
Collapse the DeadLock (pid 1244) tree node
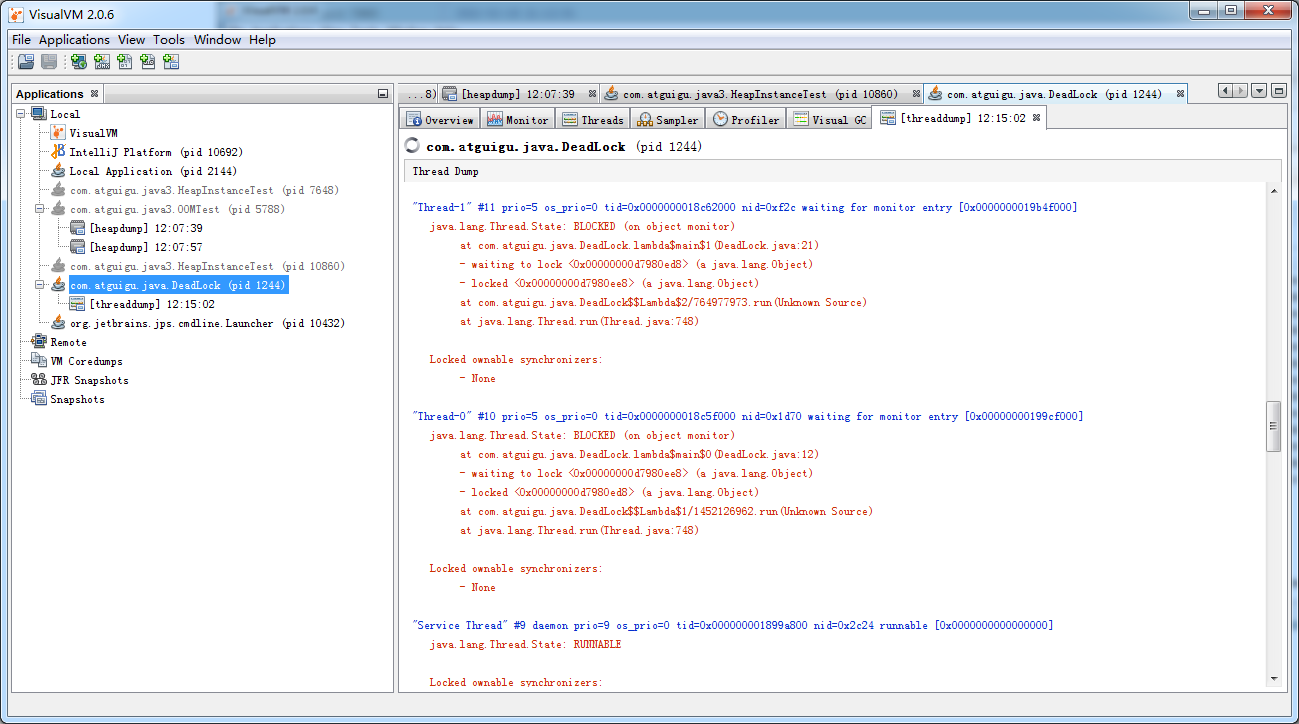(x=41, y=285)
